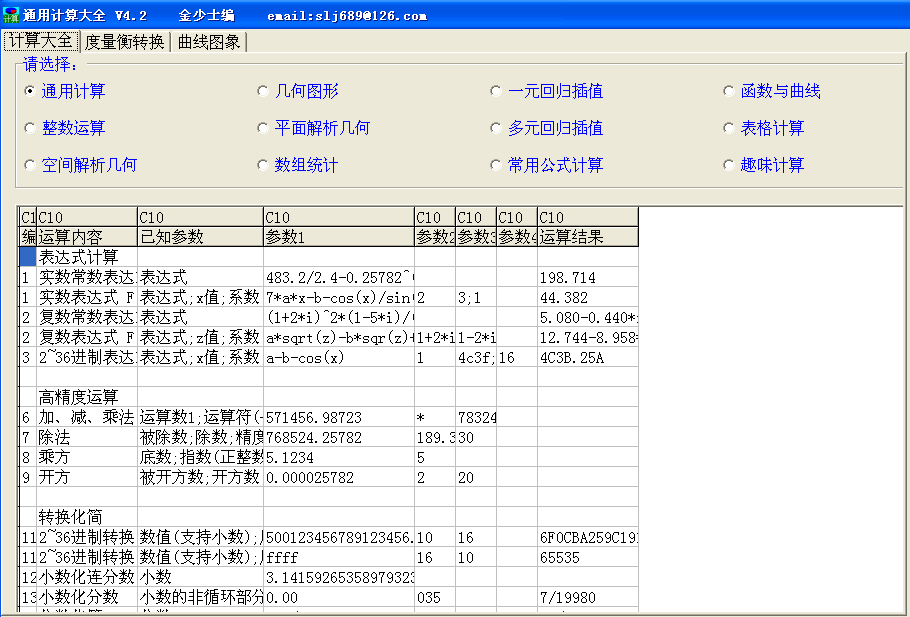
Task: Click the 被开方数;开方数 parameter cell
Action: (x=200, y=478)
